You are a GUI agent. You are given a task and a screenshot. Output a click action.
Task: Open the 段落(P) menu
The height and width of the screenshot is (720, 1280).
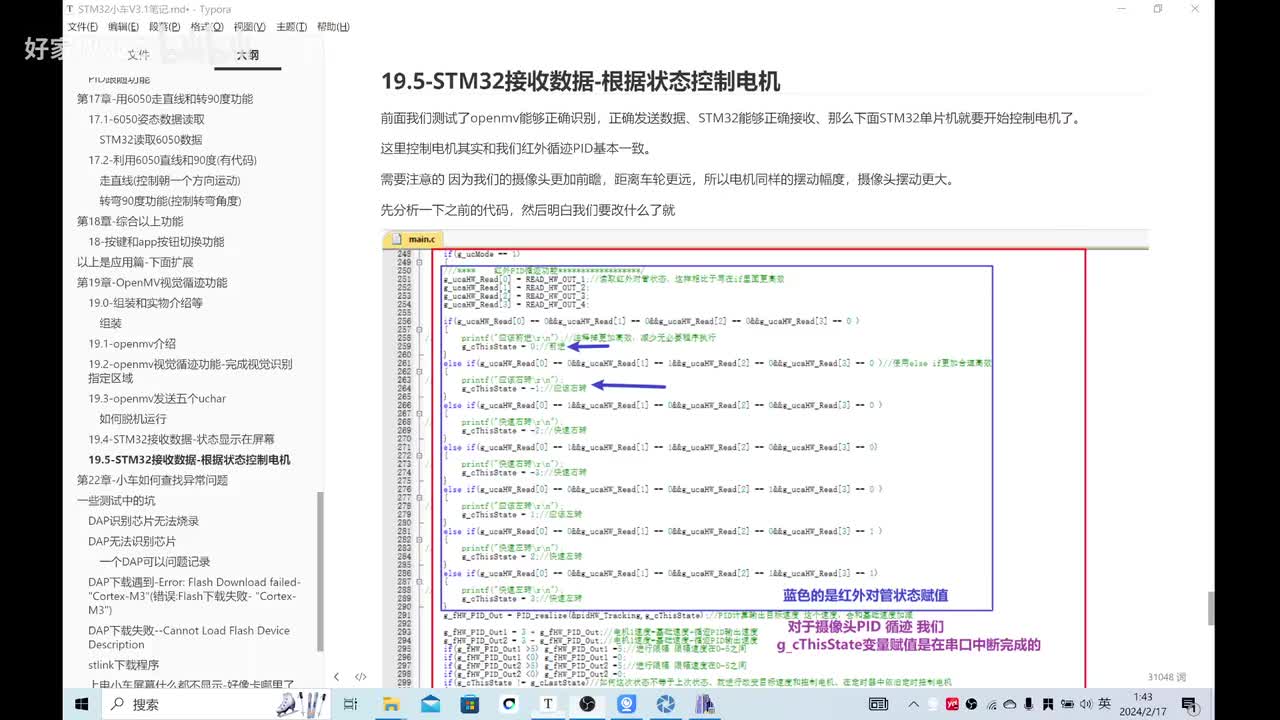[x=165, y=27]
